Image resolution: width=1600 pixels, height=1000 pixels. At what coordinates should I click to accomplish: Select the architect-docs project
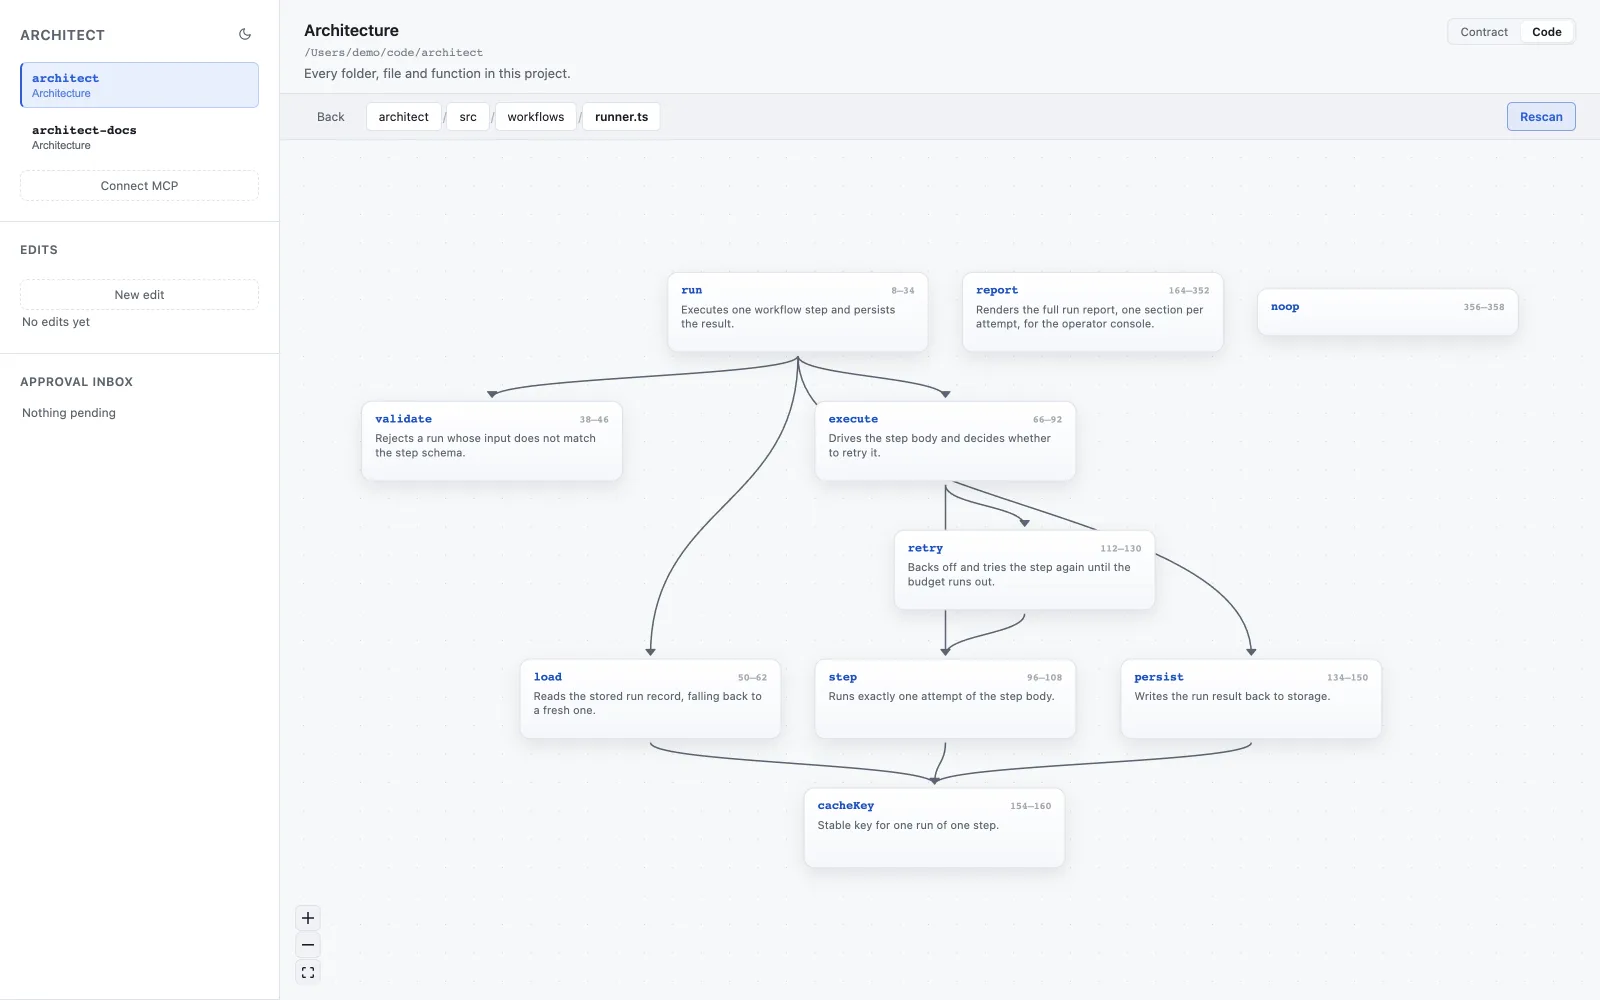coord(139,137)
